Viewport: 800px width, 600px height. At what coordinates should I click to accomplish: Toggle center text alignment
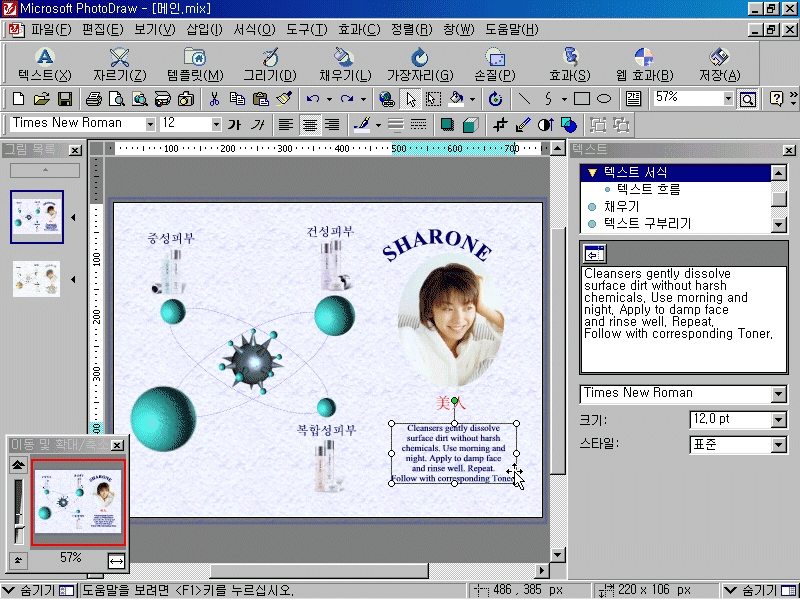[309, 124]
